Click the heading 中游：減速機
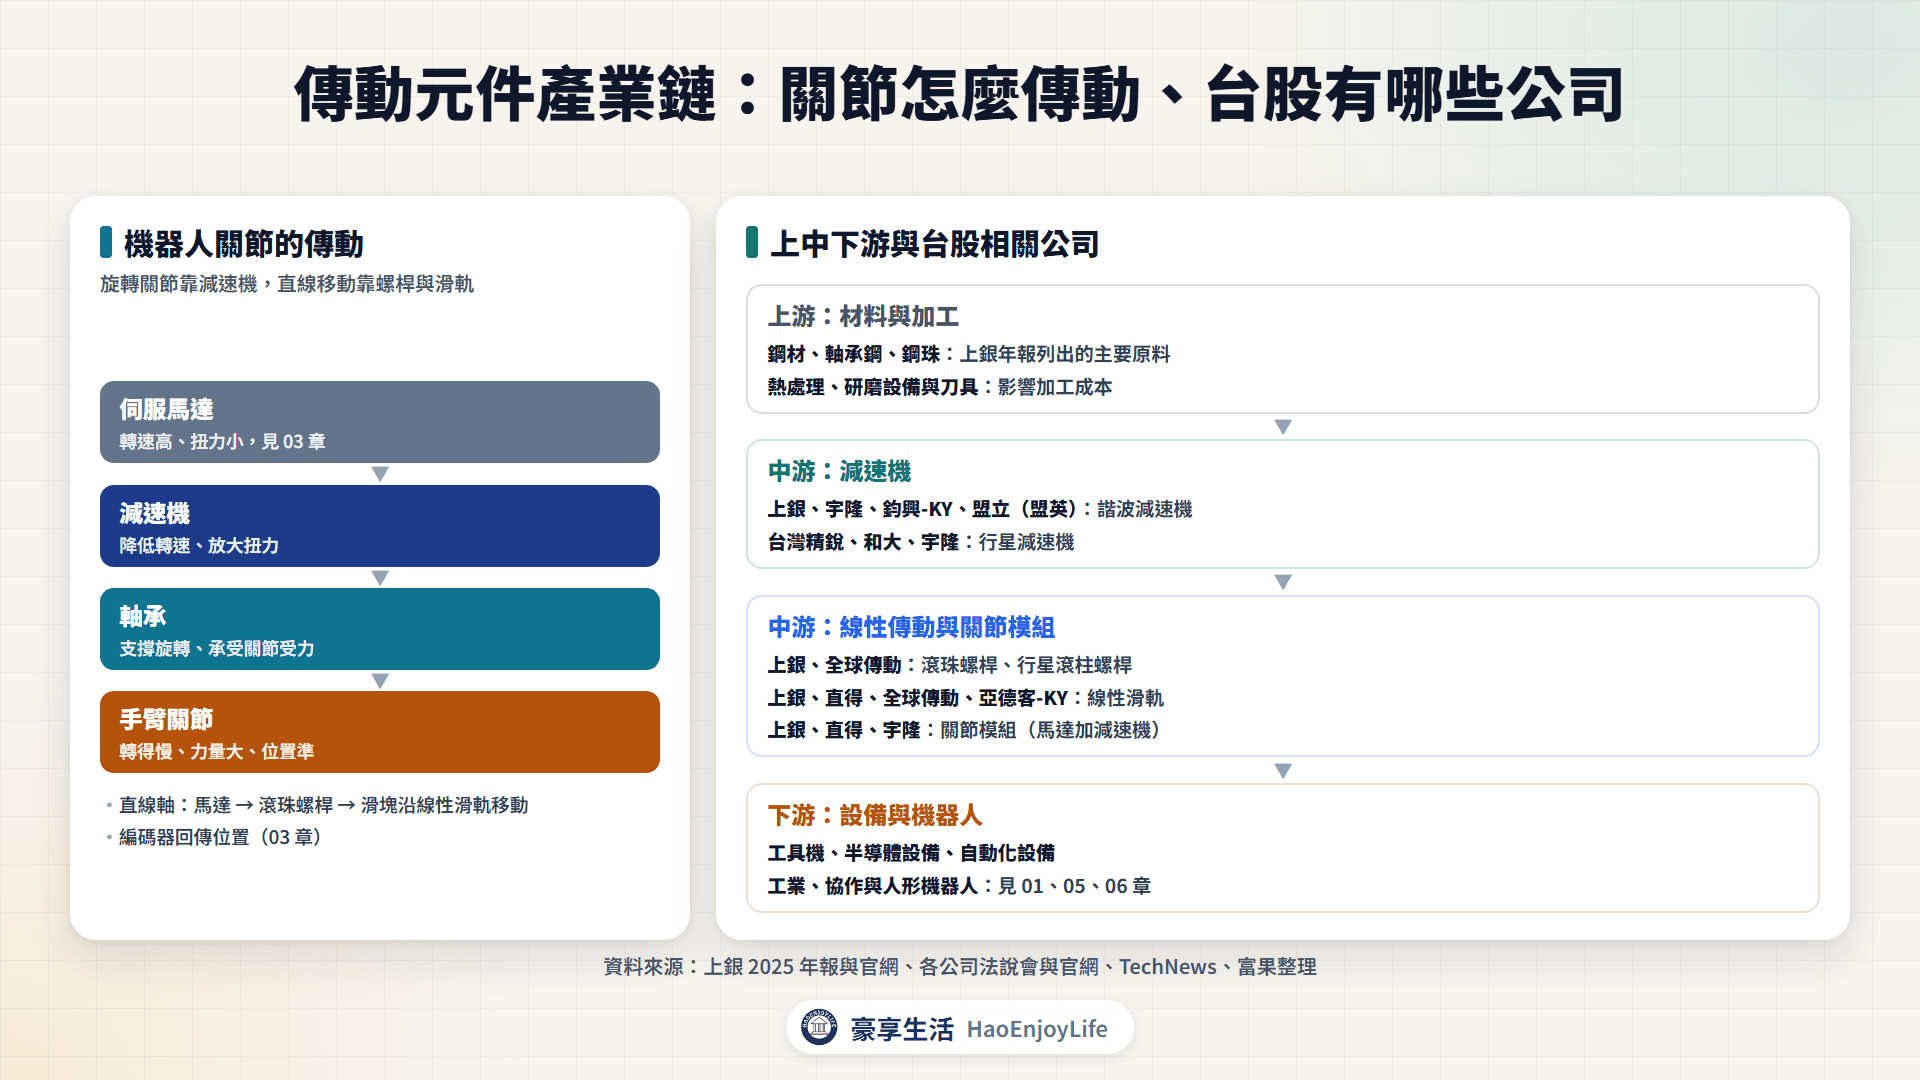1920x1080 pixels. click(839, 471)
